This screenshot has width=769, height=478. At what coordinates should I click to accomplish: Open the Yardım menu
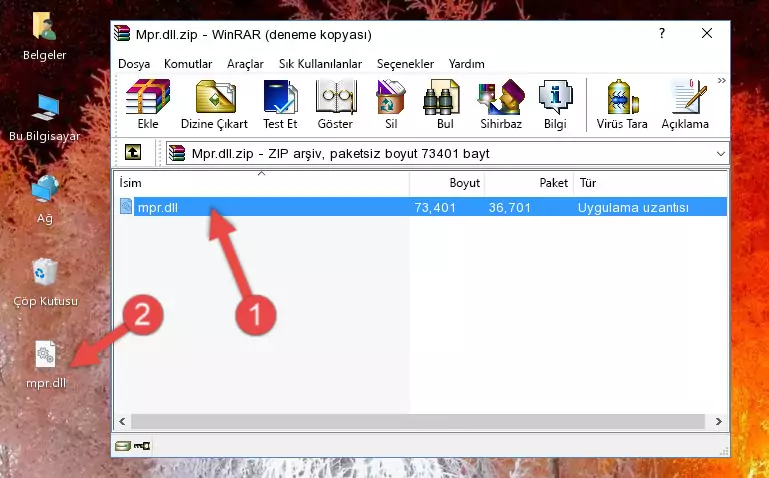pos(466,64)
